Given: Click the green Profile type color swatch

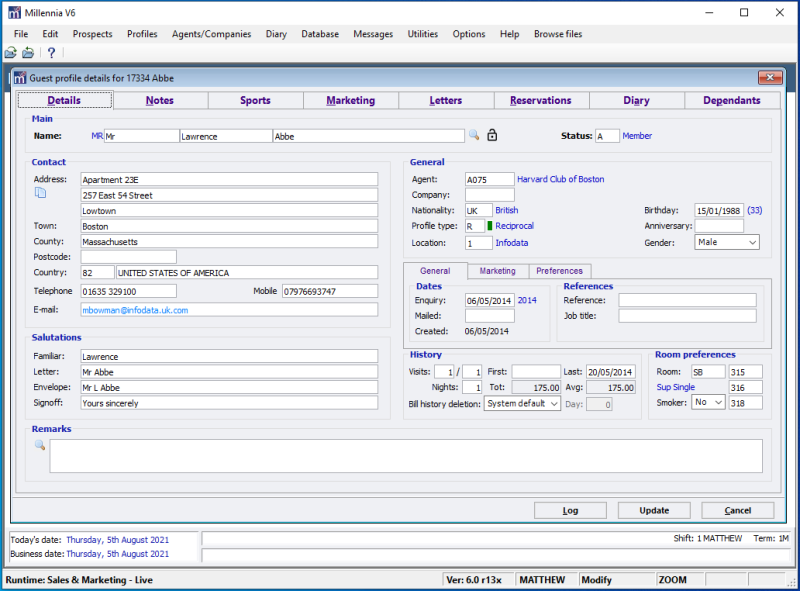Looking at the screenshot, I should coord(490,227).
